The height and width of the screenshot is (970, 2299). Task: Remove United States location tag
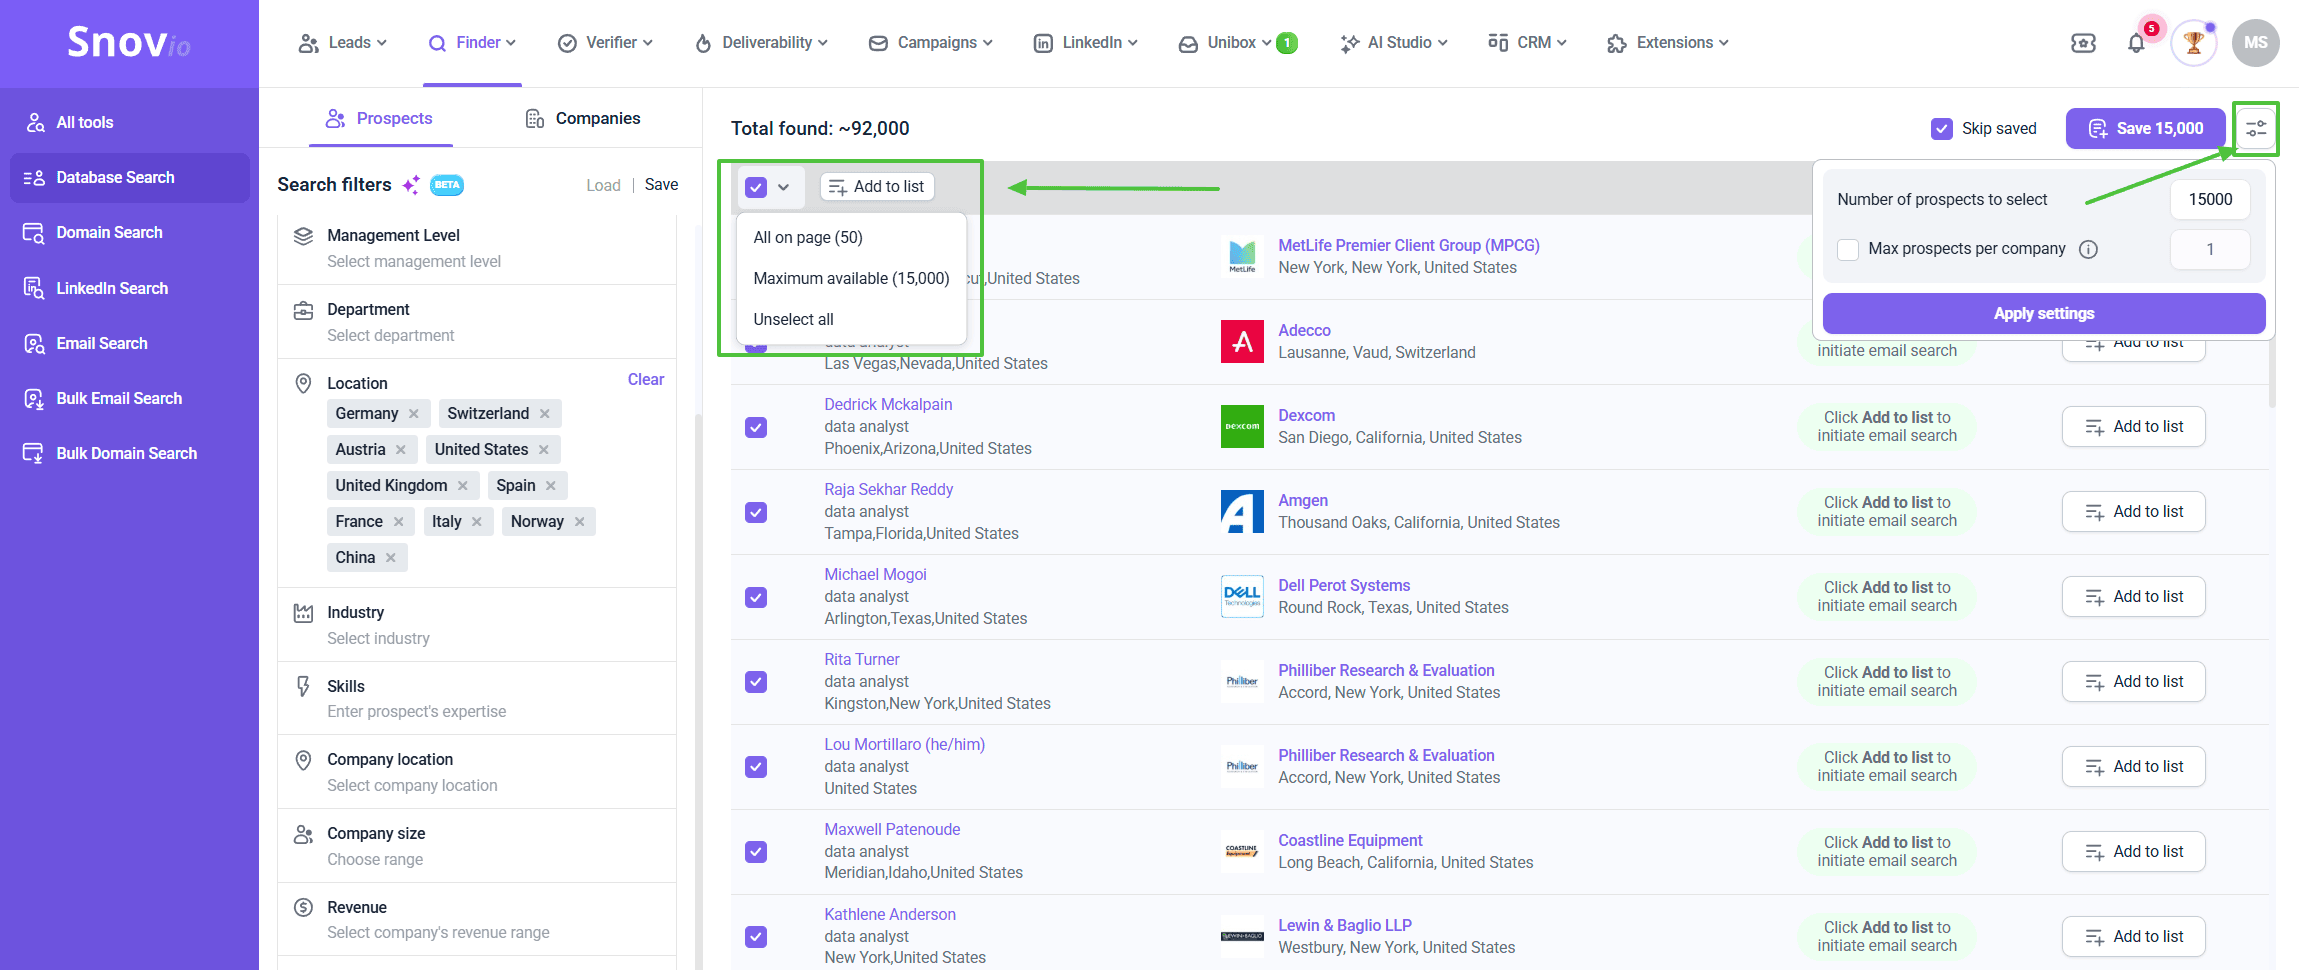544,450
